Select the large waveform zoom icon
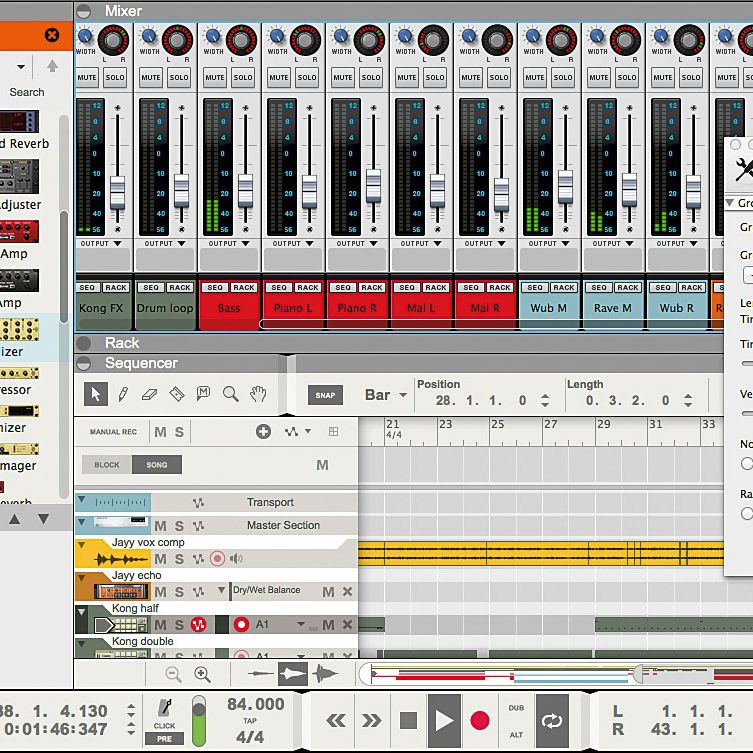The width and height of the screenshot is (753, 753). (325, 674)
